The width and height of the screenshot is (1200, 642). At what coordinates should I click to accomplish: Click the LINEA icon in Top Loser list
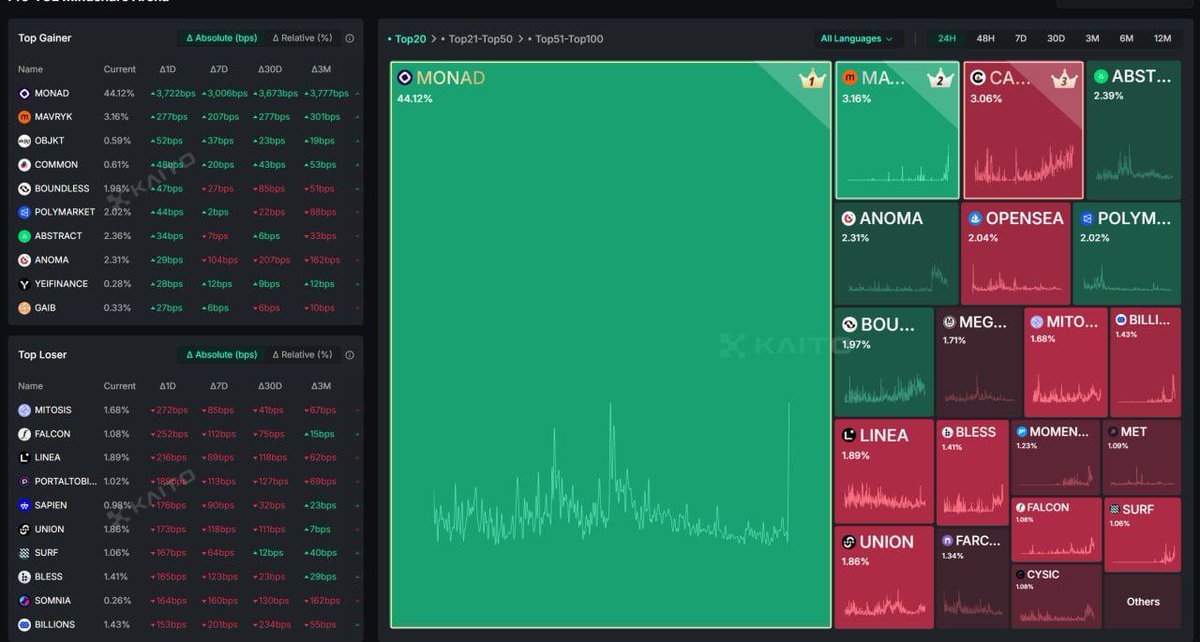click(x=25, y=457)
